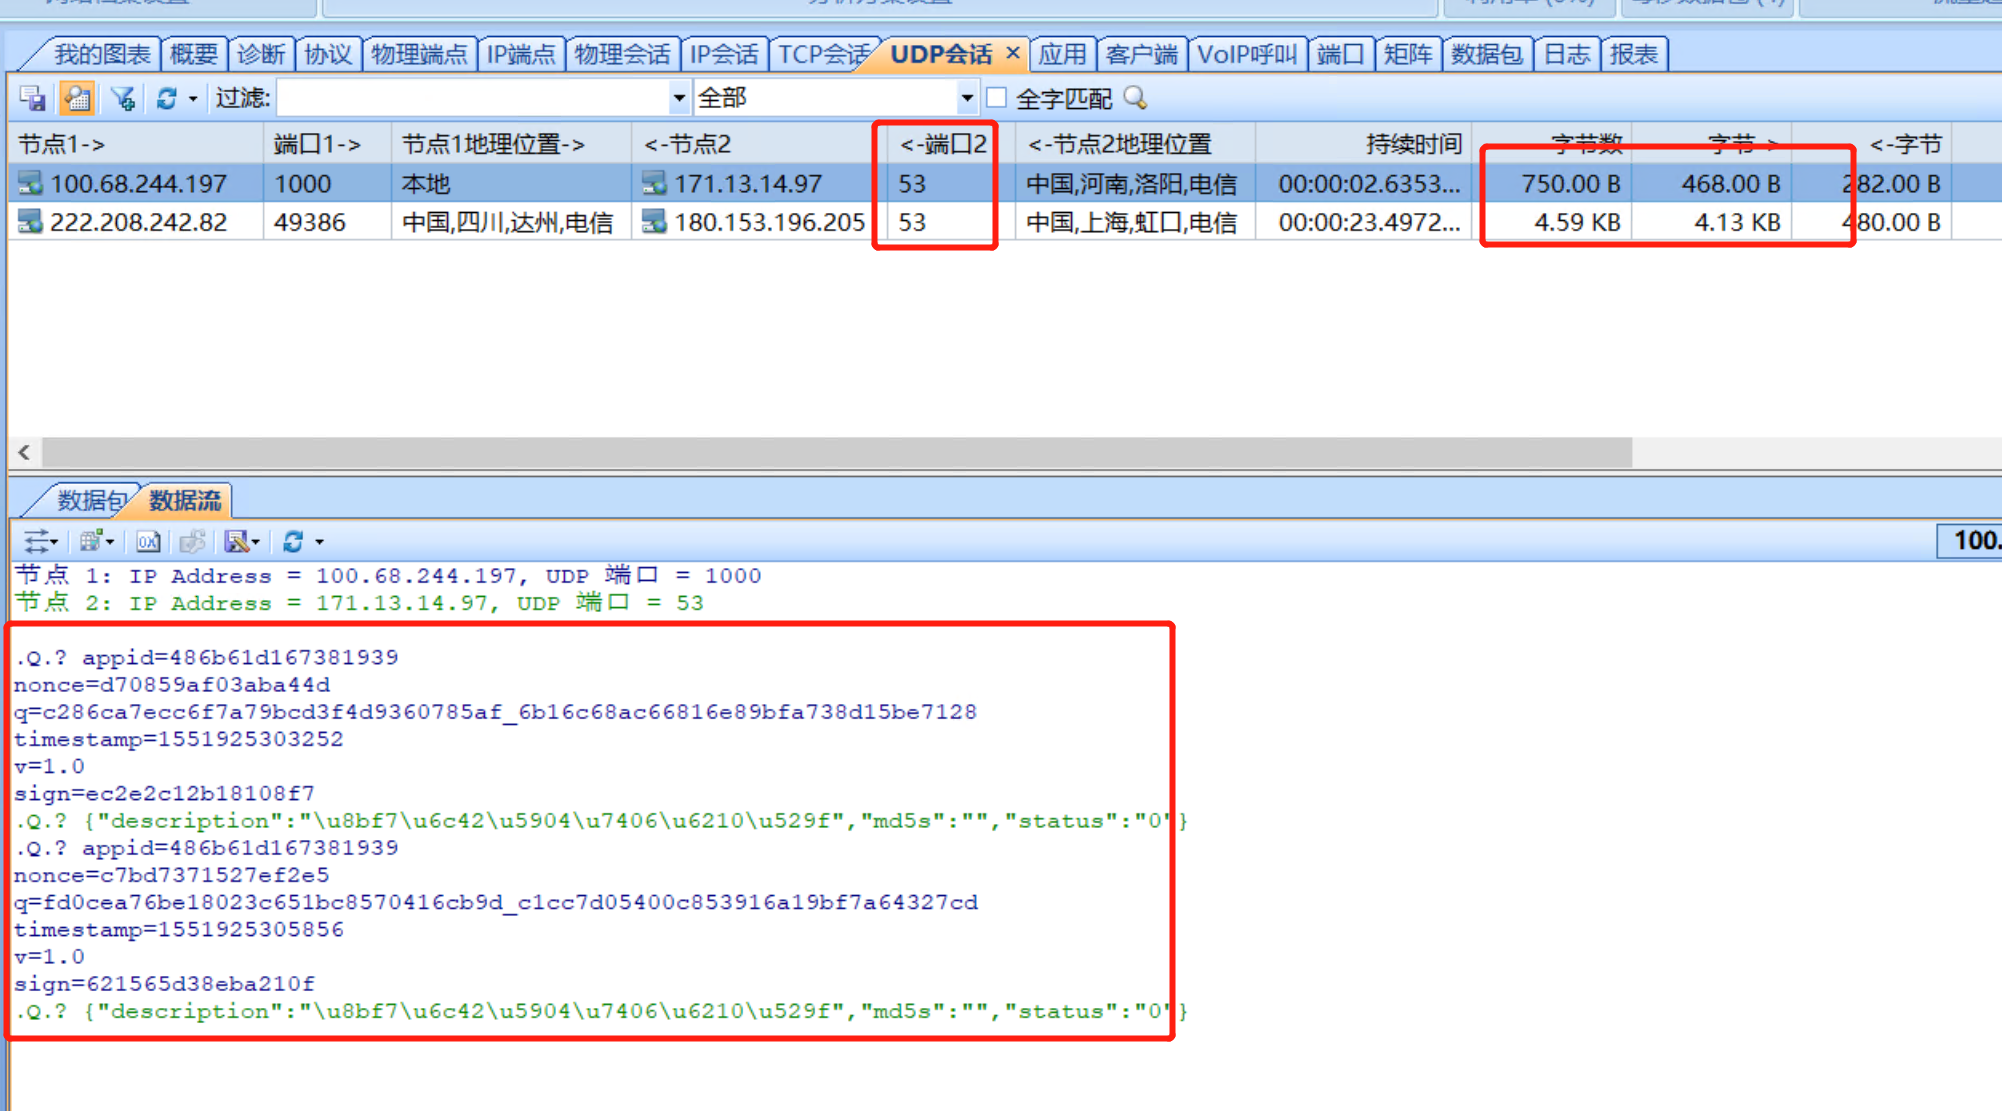The height and width of the screenshot is (1111, 2002).
Task: Switch to the 报表 tab
Action: 1633,54
